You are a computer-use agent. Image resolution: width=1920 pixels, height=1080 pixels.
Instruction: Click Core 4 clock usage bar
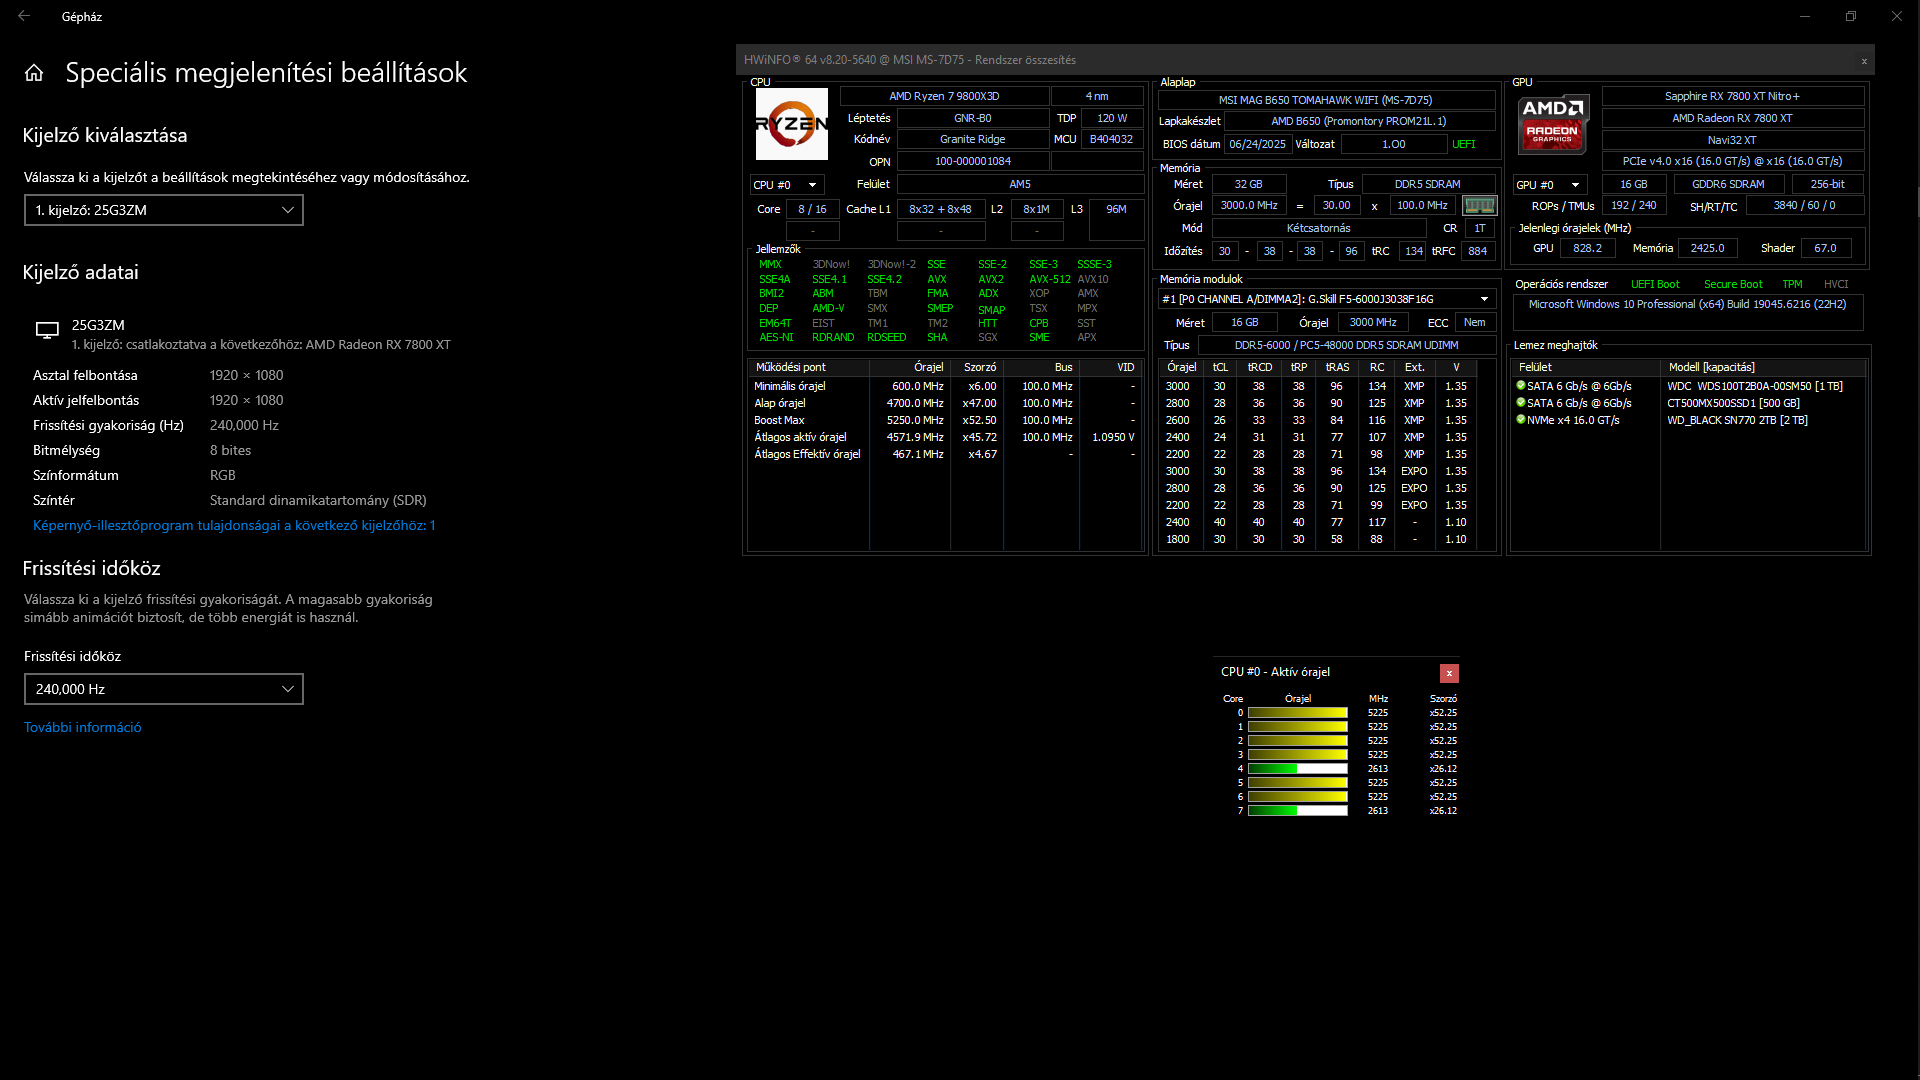point(1297,769)
